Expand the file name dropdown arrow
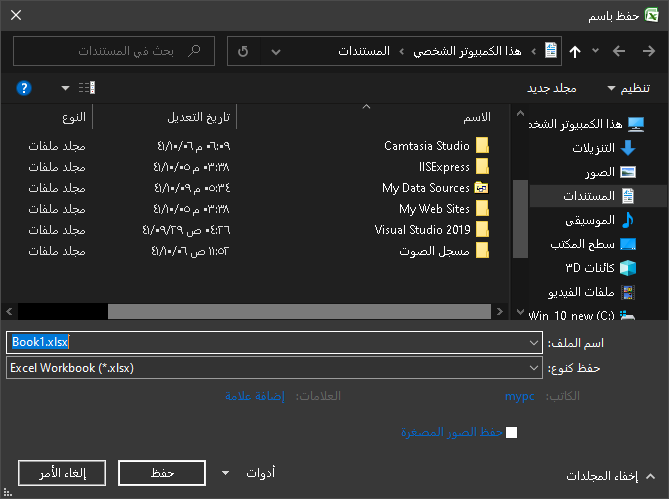Image resolution: width=669 pixels, height=499 pixels. 534,342
